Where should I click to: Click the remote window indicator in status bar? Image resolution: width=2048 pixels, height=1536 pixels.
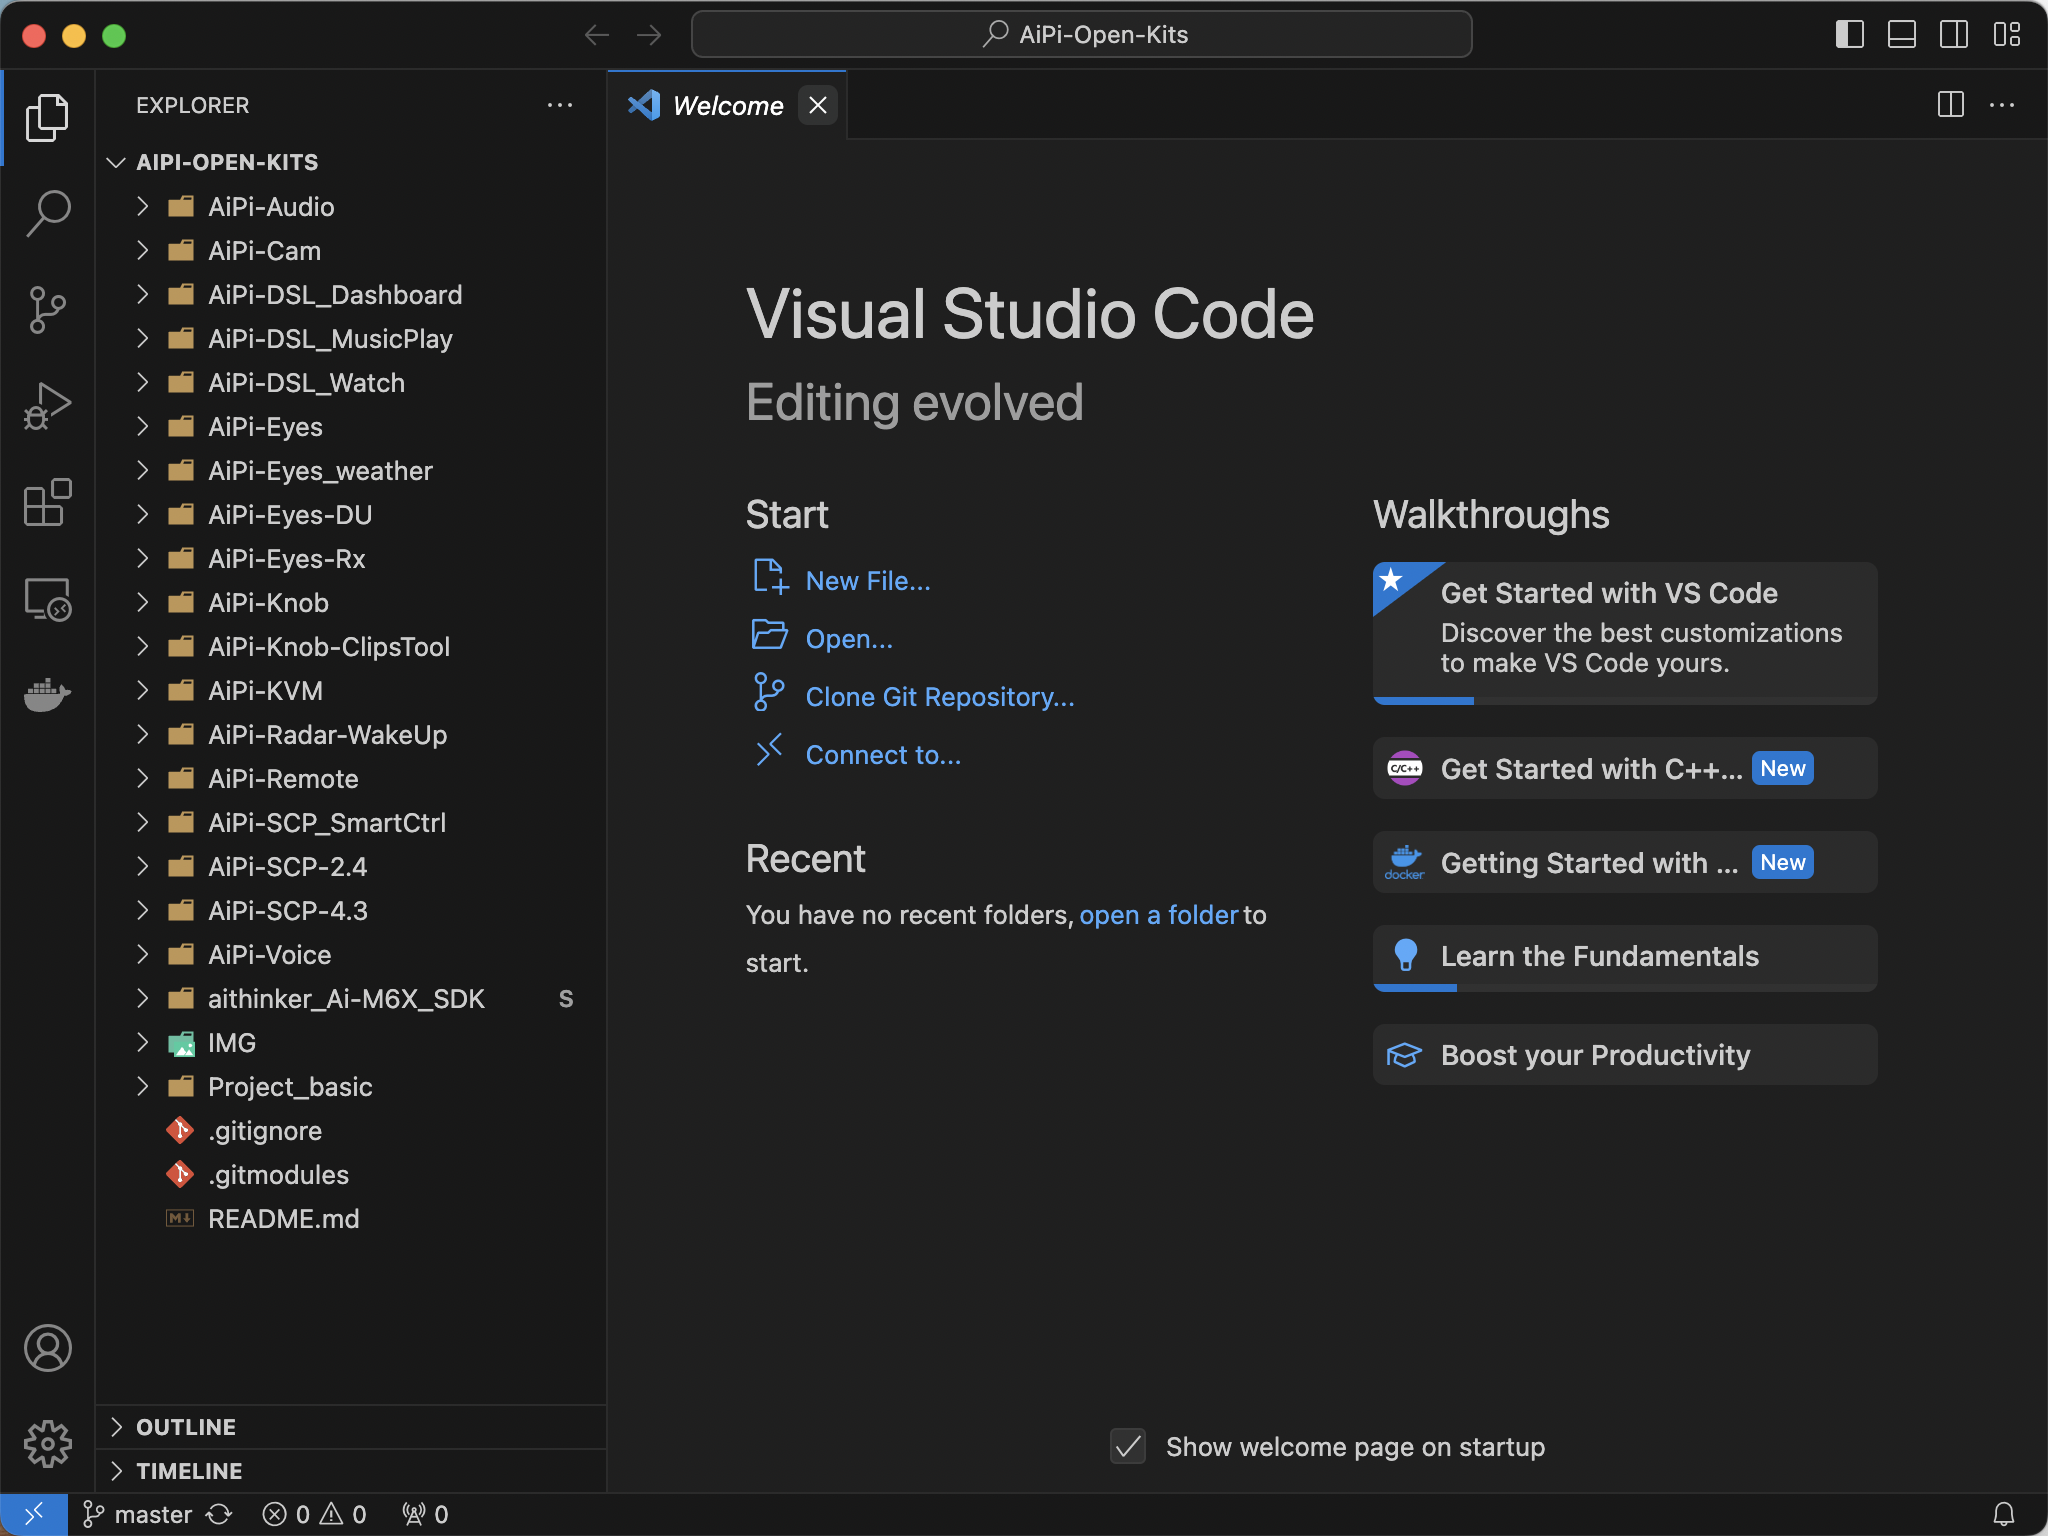[x=34, y=1514]
